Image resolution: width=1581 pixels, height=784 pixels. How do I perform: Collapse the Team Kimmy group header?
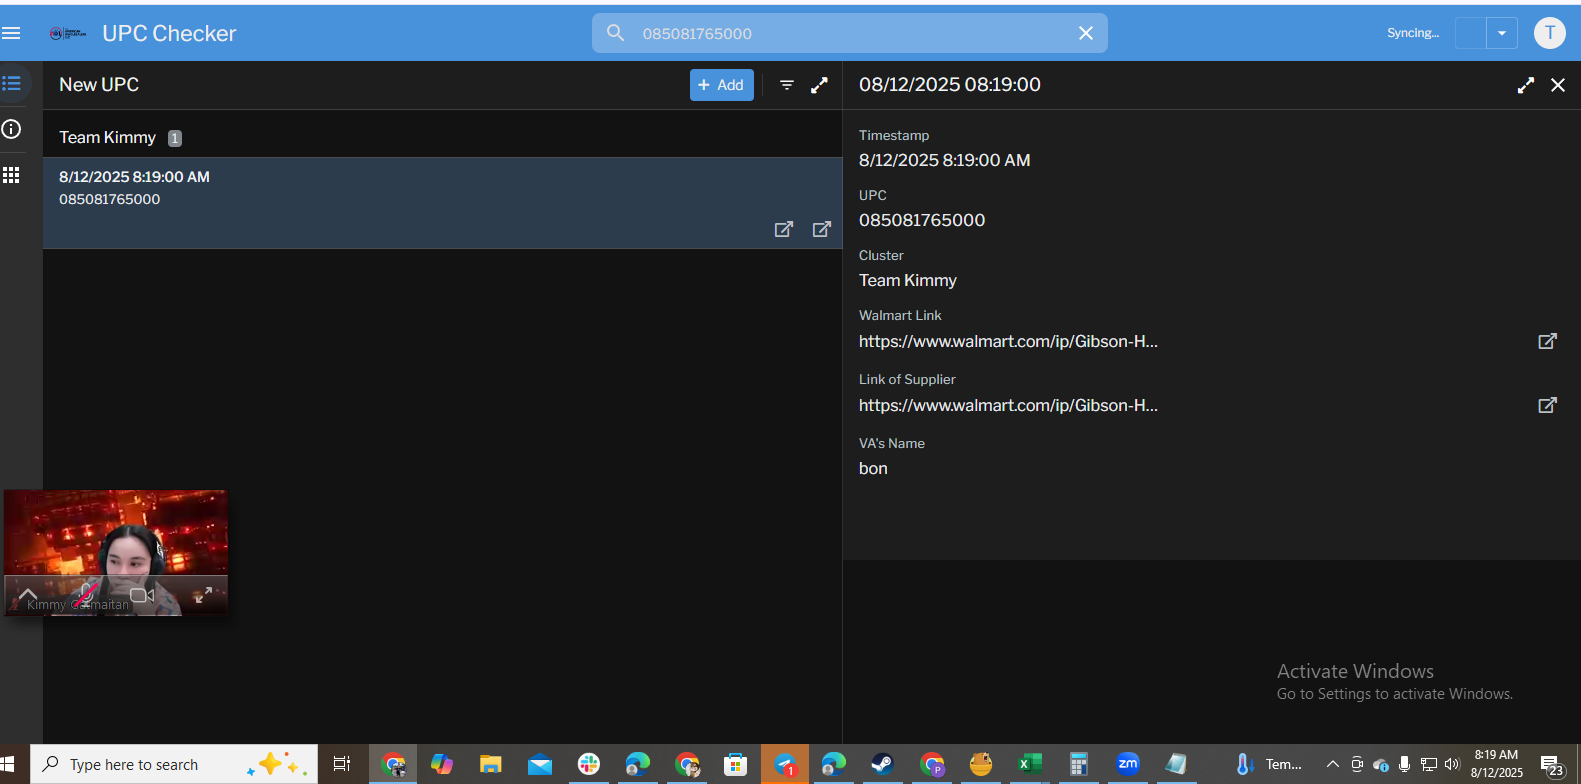(108, 137)
